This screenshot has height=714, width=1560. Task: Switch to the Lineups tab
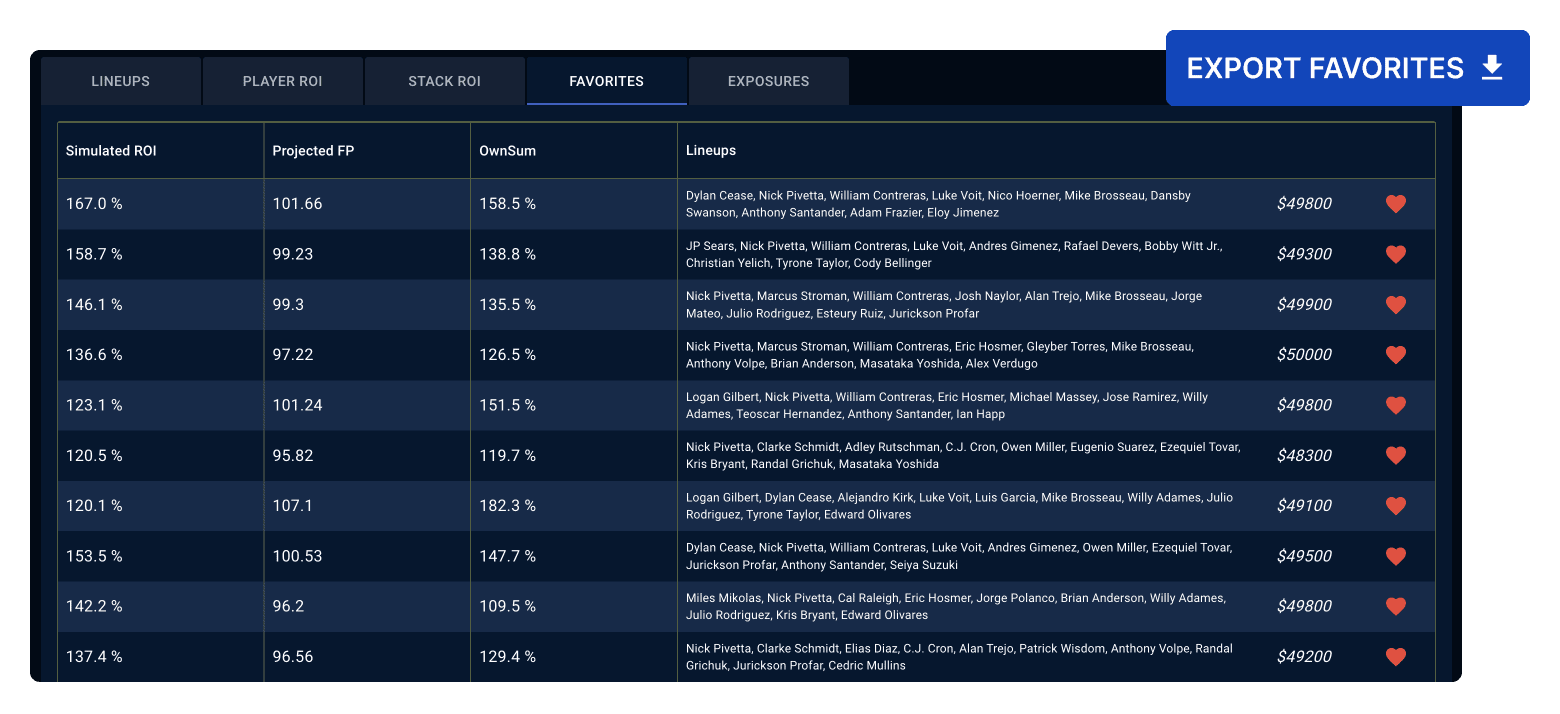pos(121,81)
